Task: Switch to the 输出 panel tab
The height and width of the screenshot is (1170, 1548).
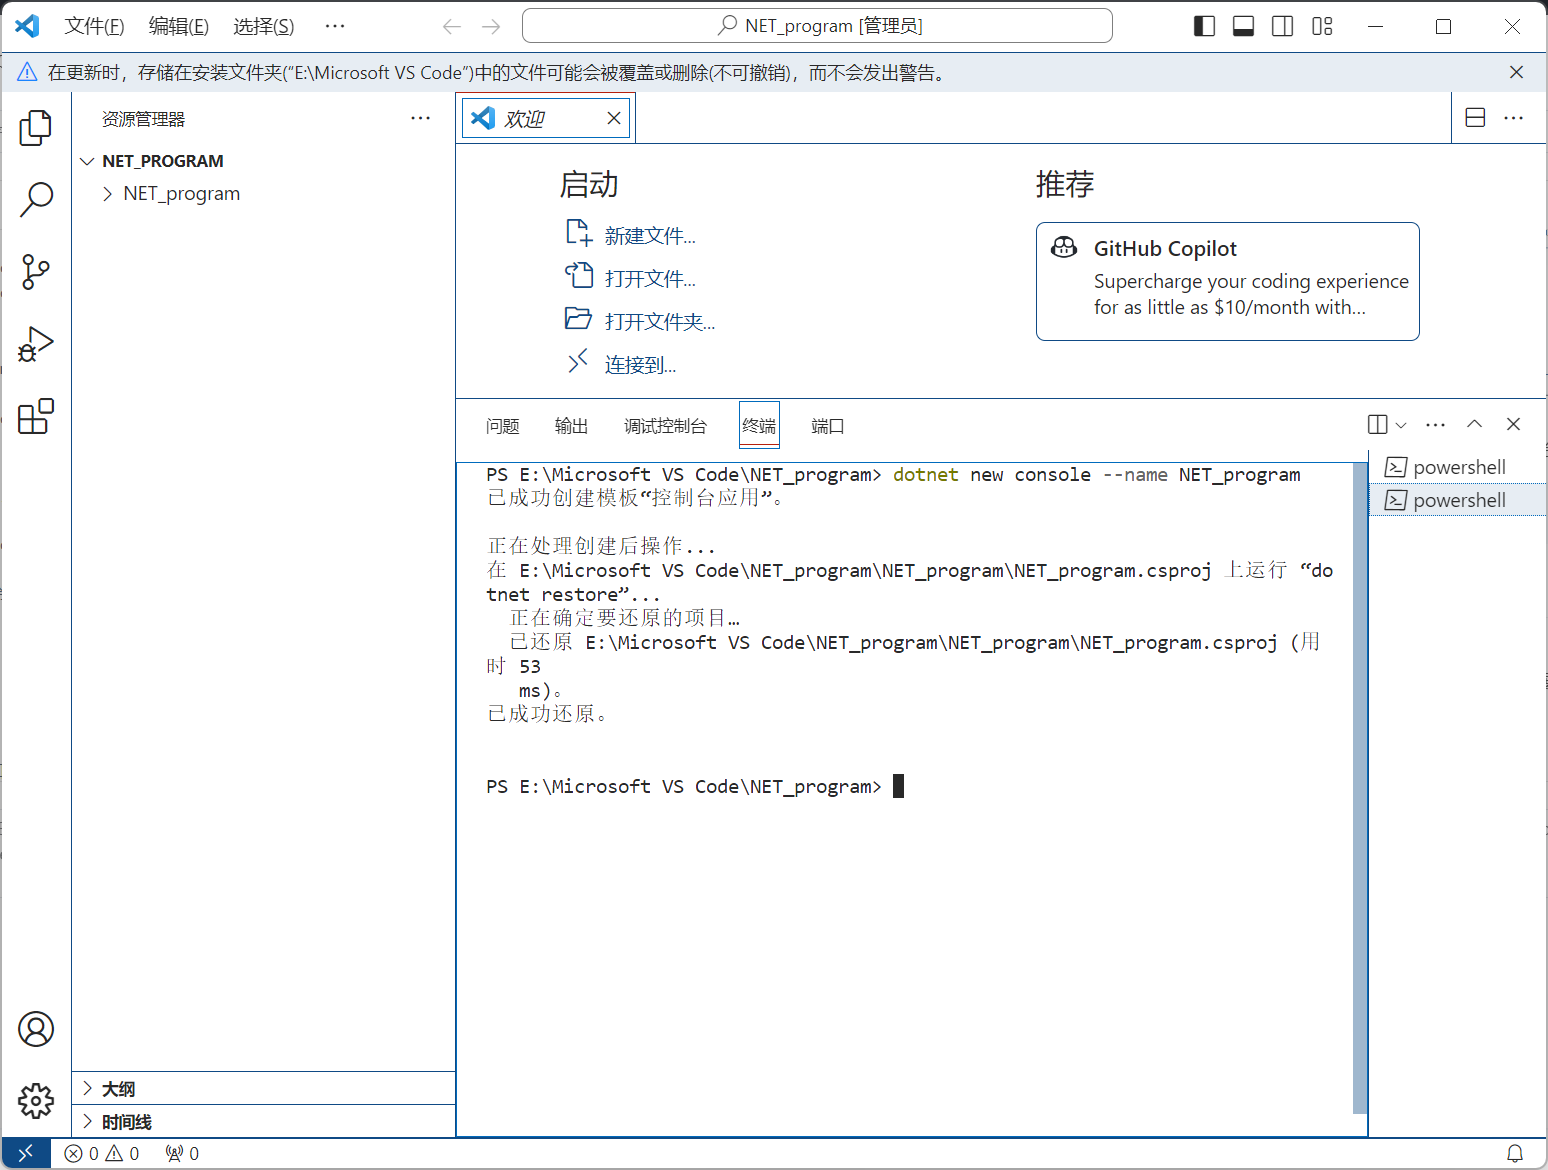Action: click(571, 426)
